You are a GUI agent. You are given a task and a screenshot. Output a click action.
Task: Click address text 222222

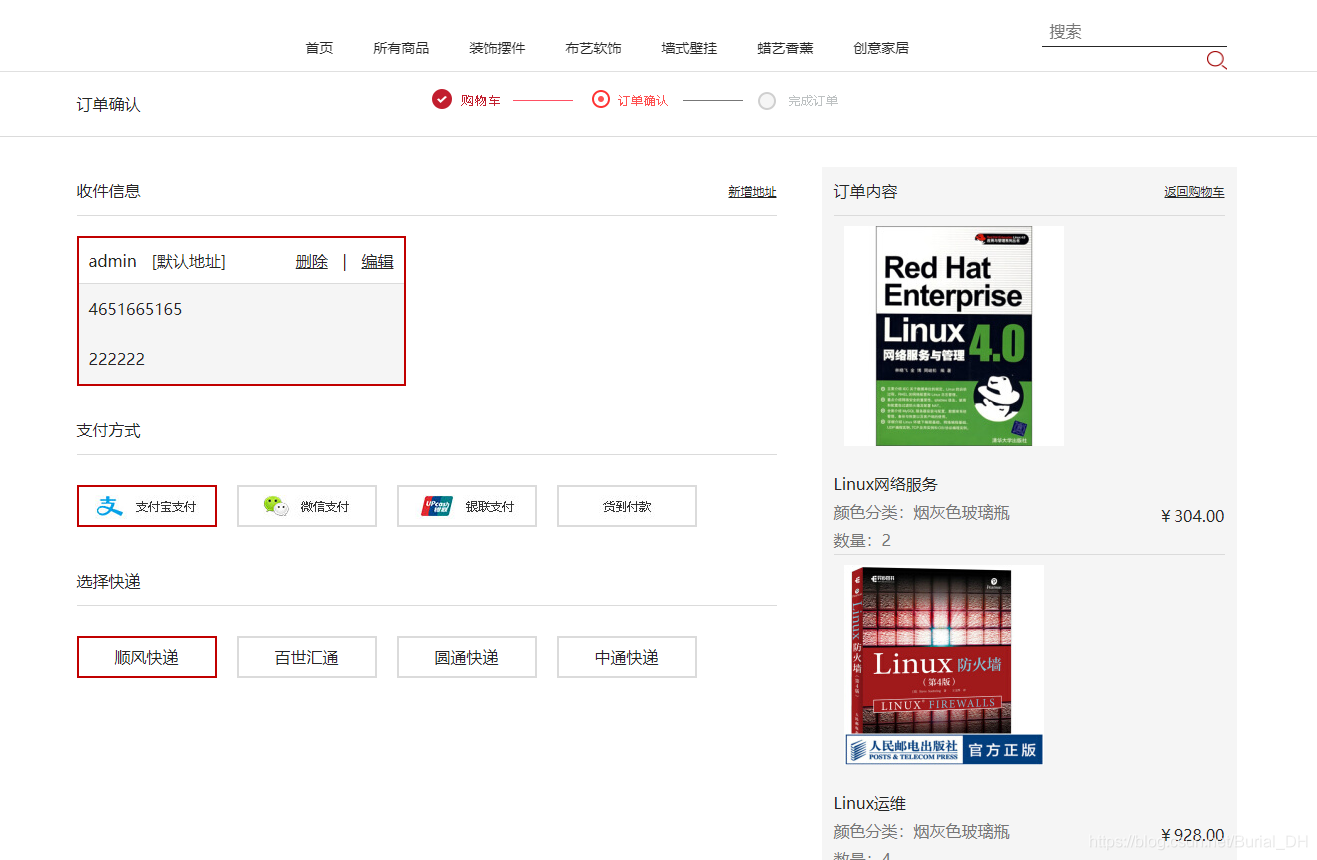point(117,359)
